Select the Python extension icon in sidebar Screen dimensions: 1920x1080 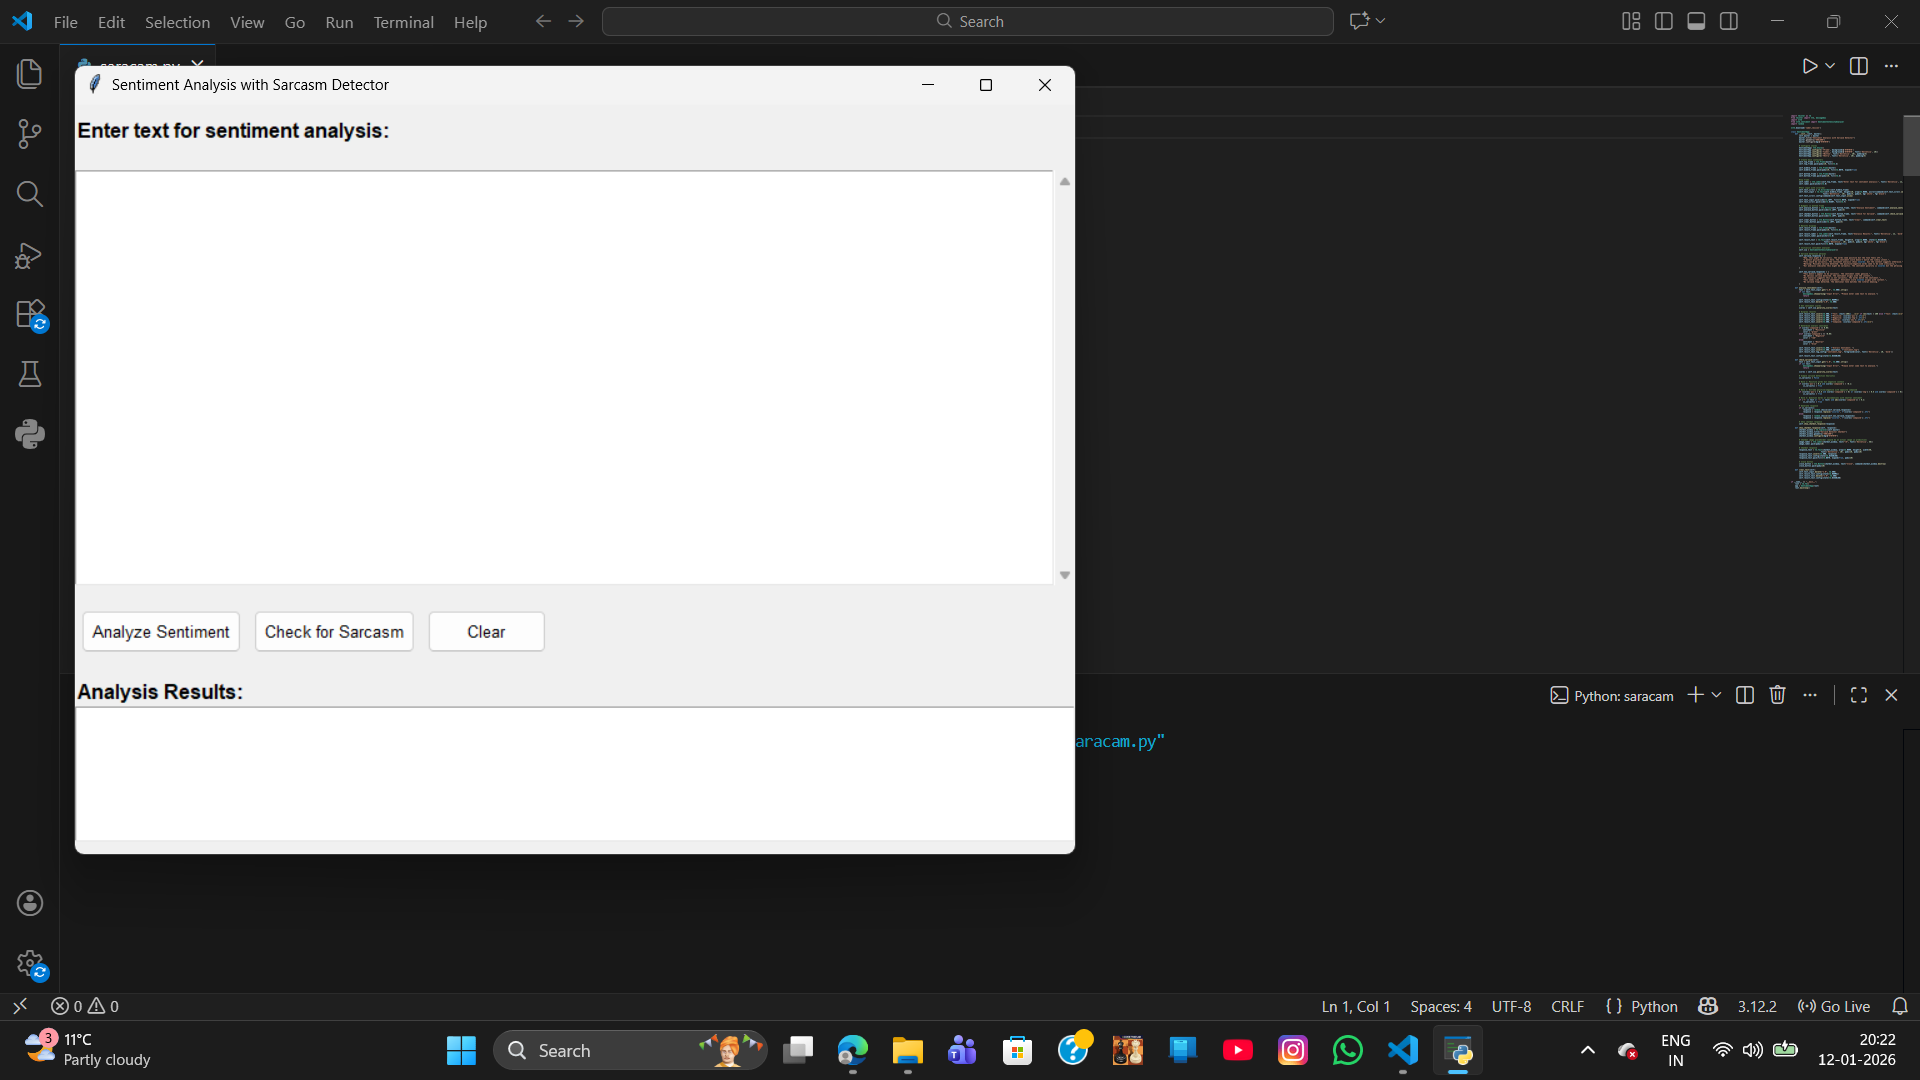pyautogui.click(x=29, y=433)
